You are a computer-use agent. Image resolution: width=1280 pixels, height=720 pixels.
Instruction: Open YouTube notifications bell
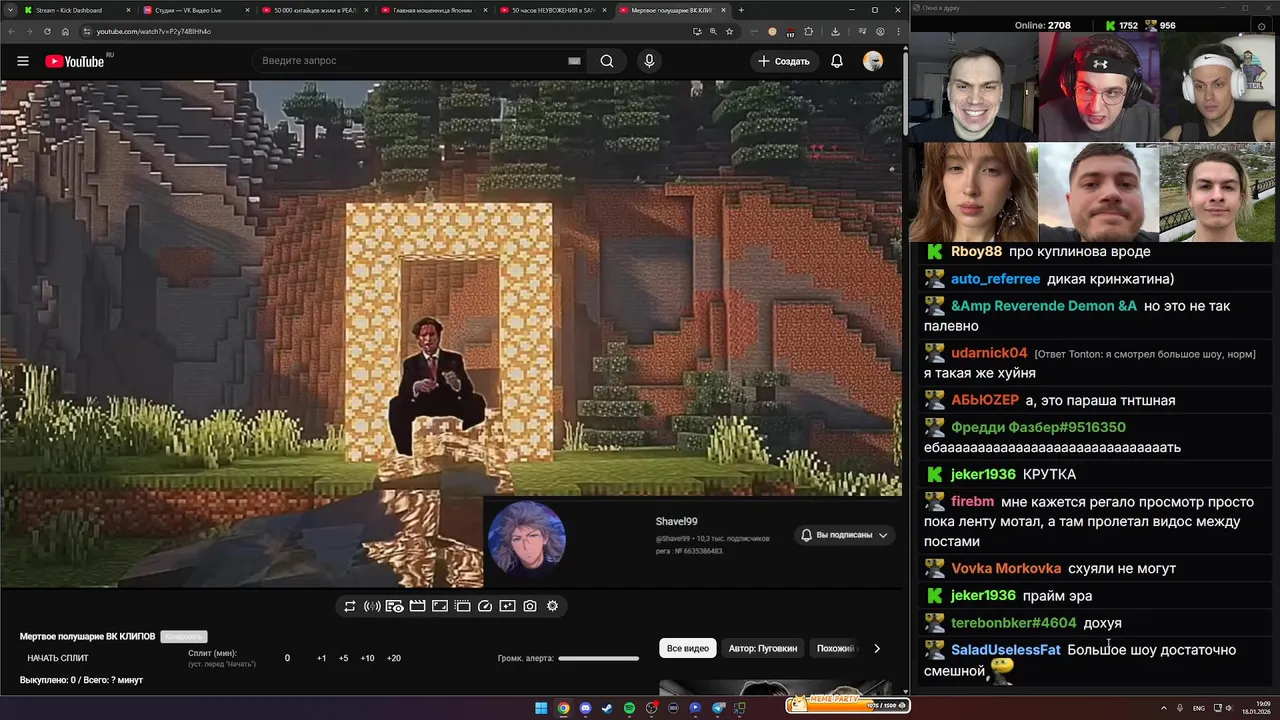click(x=837, y=61)
